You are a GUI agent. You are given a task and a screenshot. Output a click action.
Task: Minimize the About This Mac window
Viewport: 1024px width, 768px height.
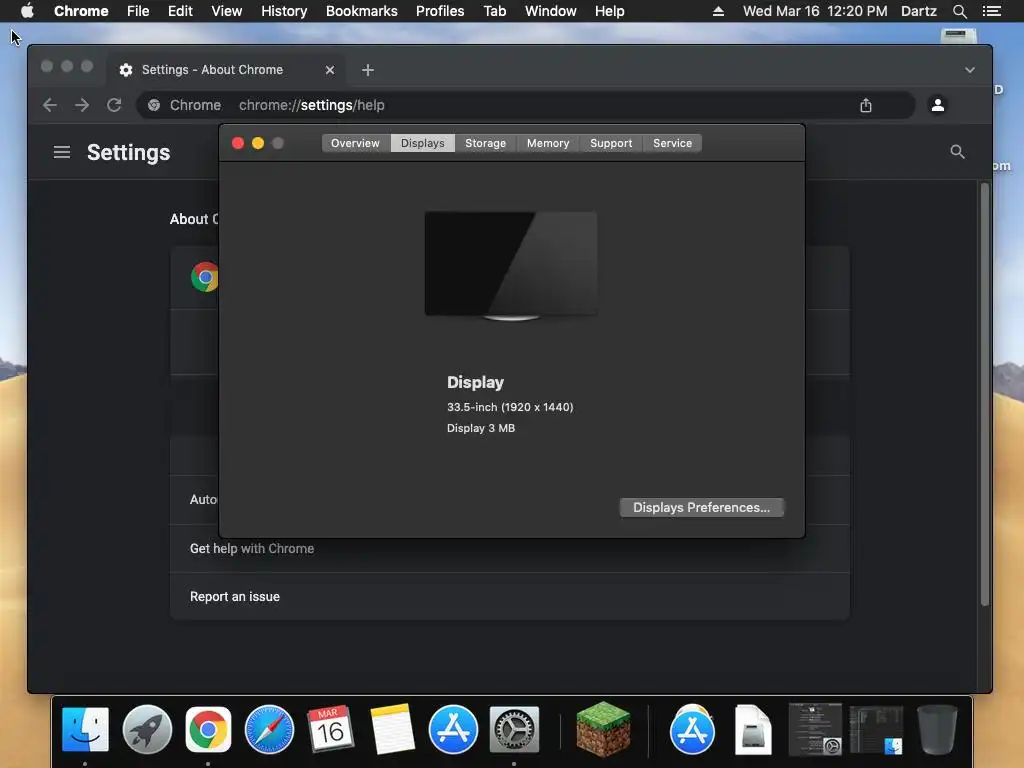[258, 143]
